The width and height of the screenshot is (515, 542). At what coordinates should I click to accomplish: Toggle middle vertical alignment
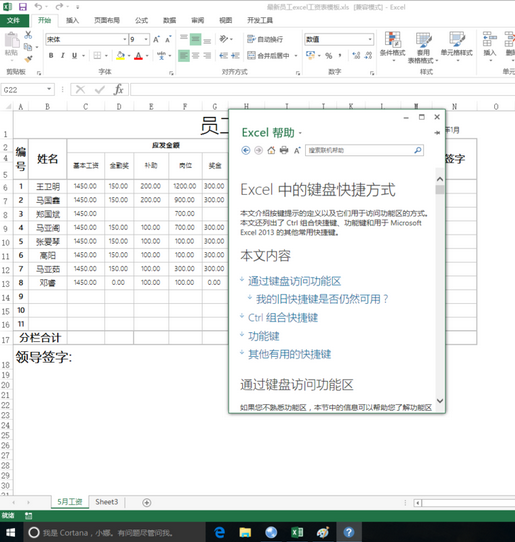point(196,39)
